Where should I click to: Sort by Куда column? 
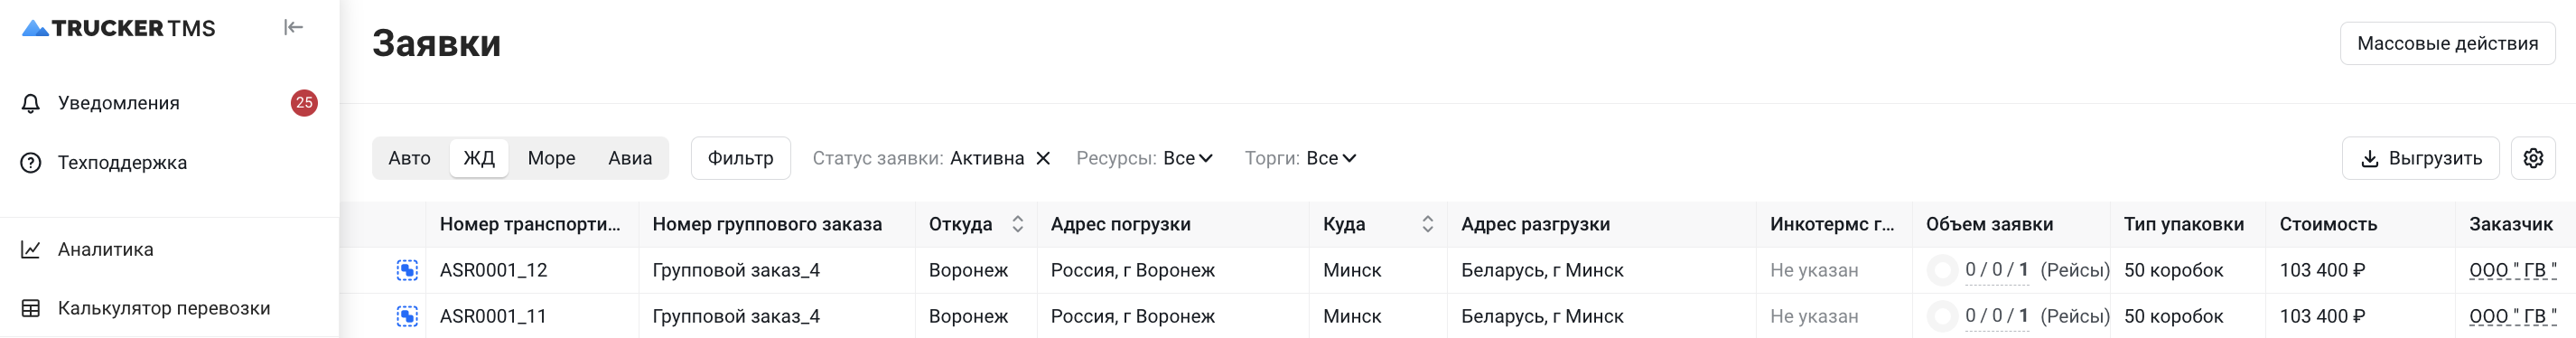(1427, 224)
